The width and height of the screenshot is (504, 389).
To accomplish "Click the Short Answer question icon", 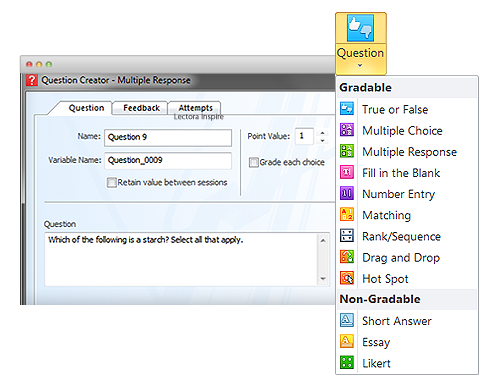I will pos(347,321).
